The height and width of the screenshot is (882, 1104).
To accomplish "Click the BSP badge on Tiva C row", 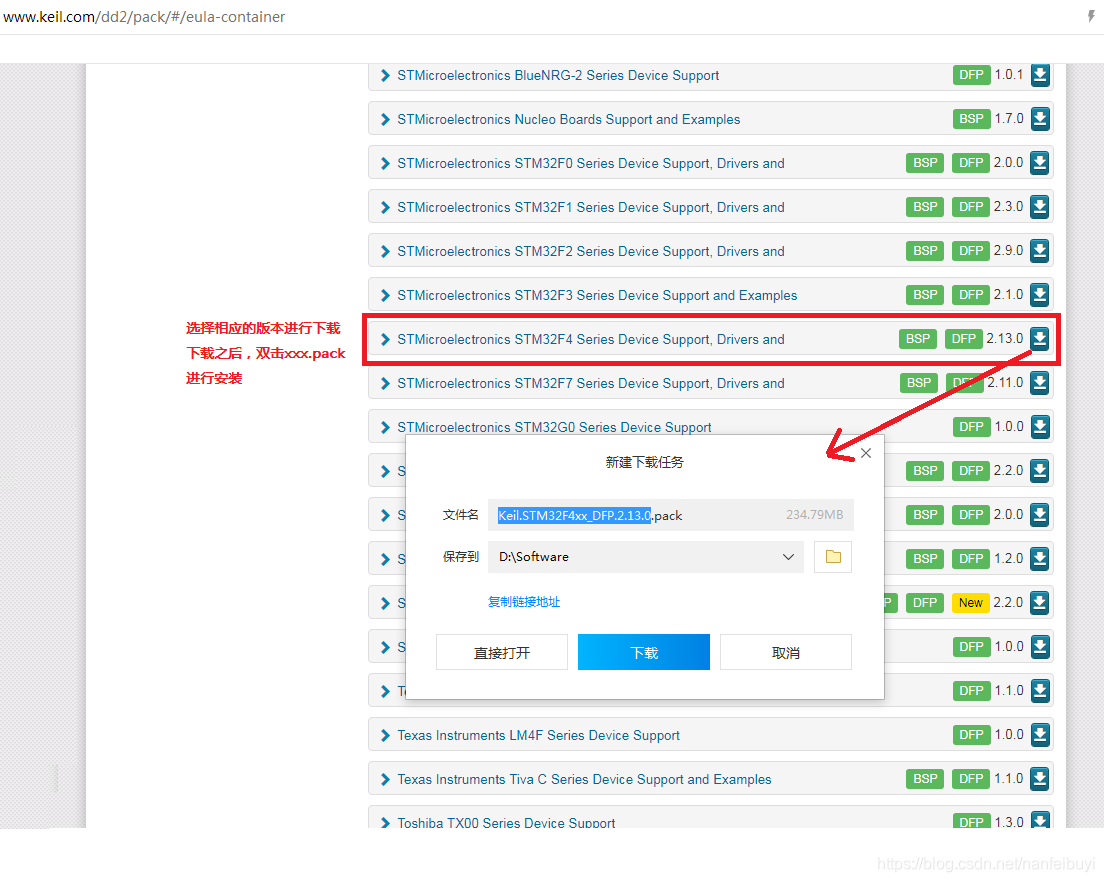I will [x=924, y=779].
